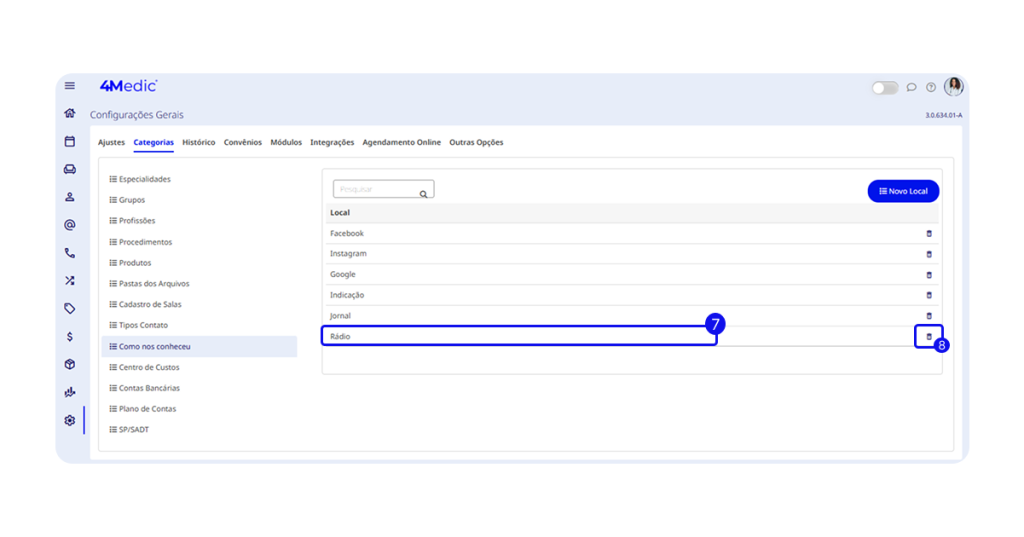Delete the Rádio entry with trash icon
Viewport: 1024px width, 537px height.
click(928, 337)
